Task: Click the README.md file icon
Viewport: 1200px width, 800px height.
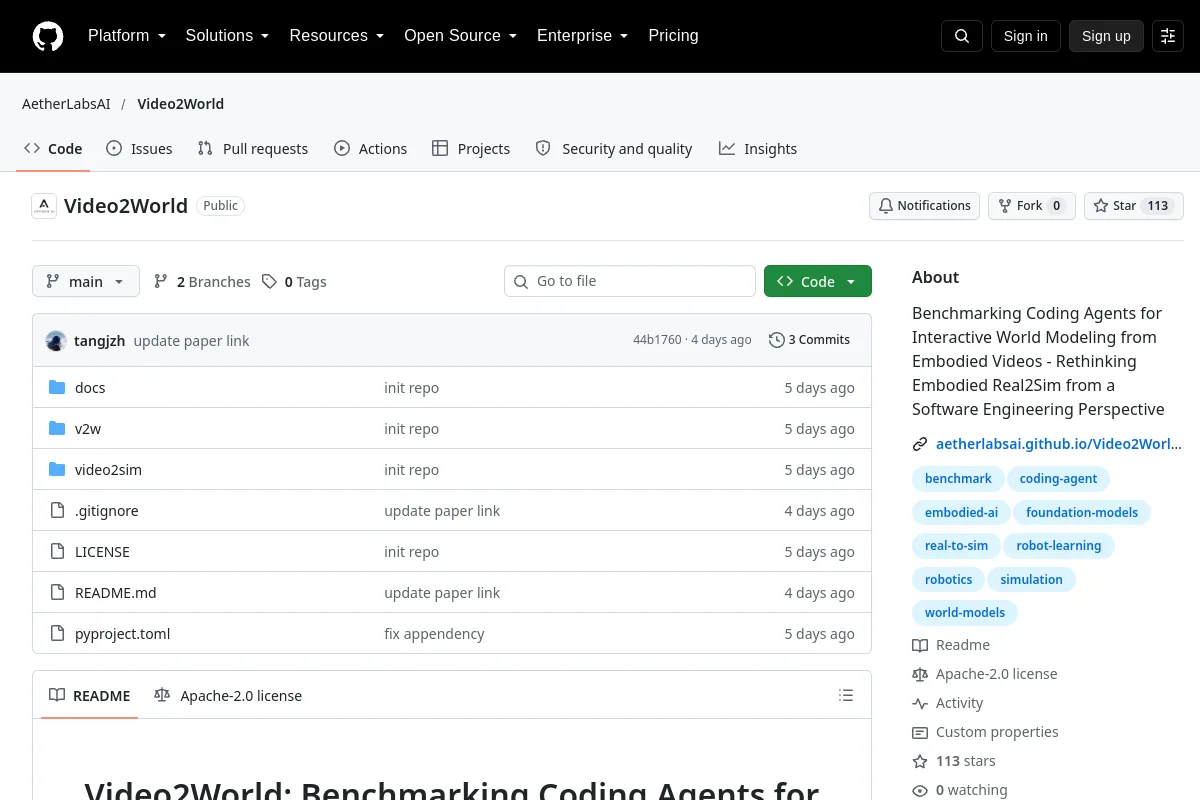Action: point(57,592)
